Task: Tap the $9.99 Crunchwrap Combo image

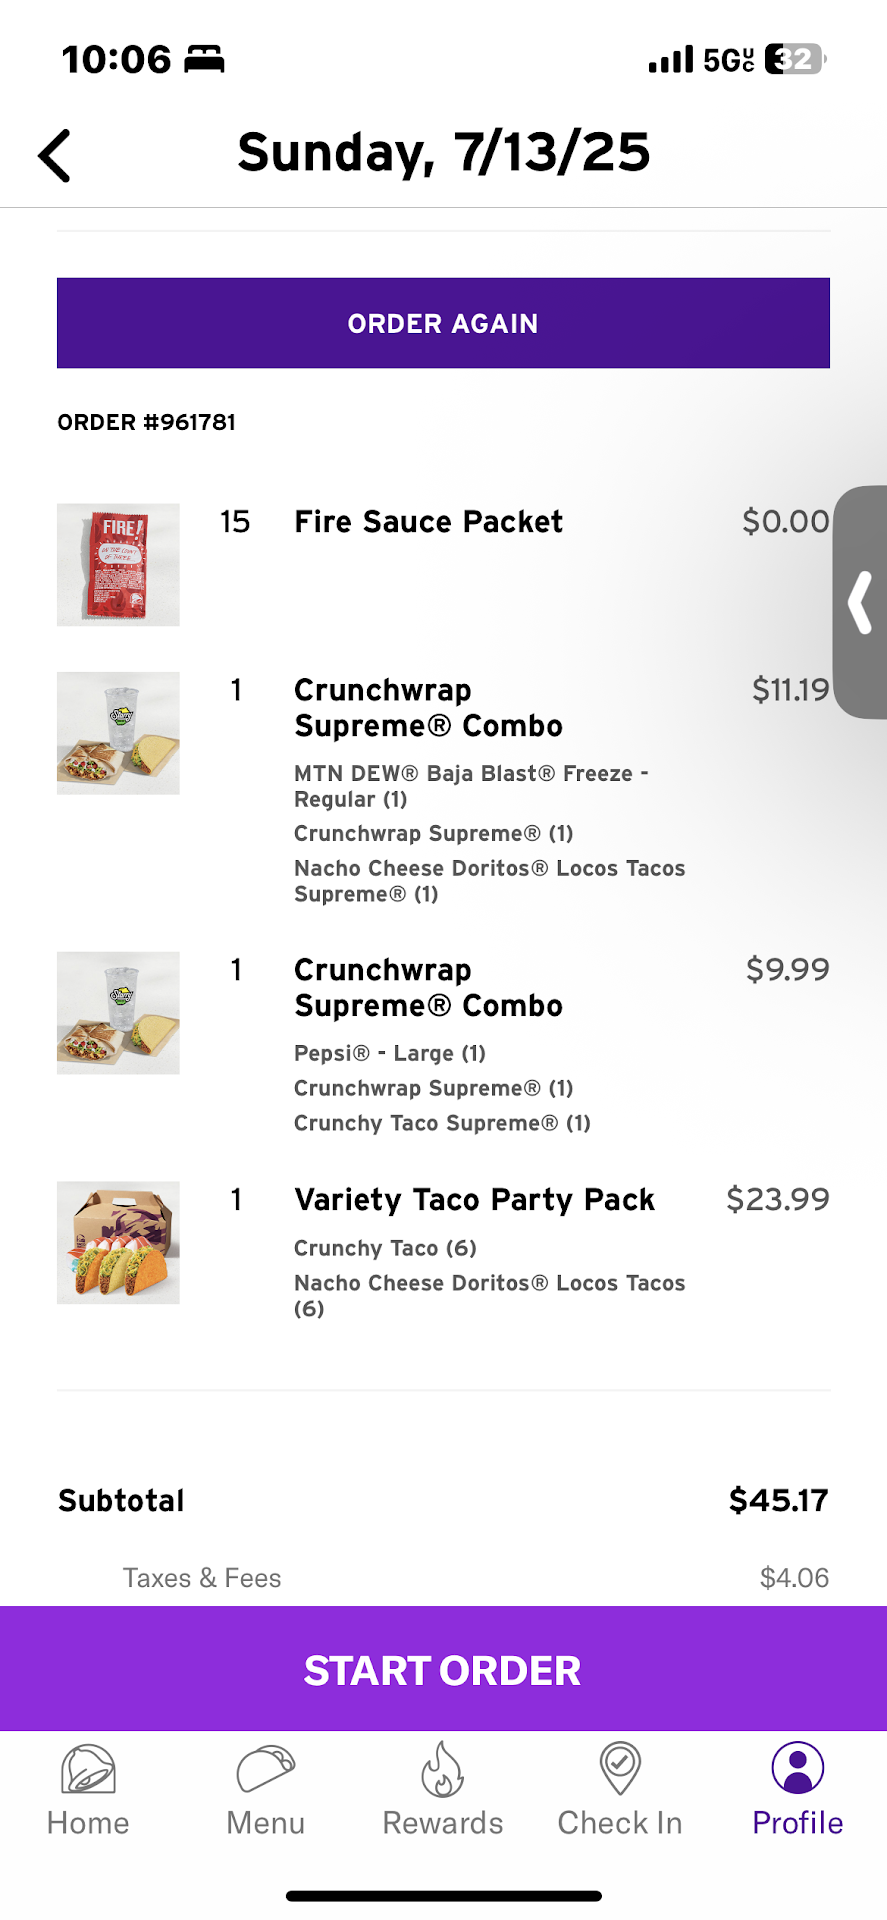Action: pos(118,1013)
